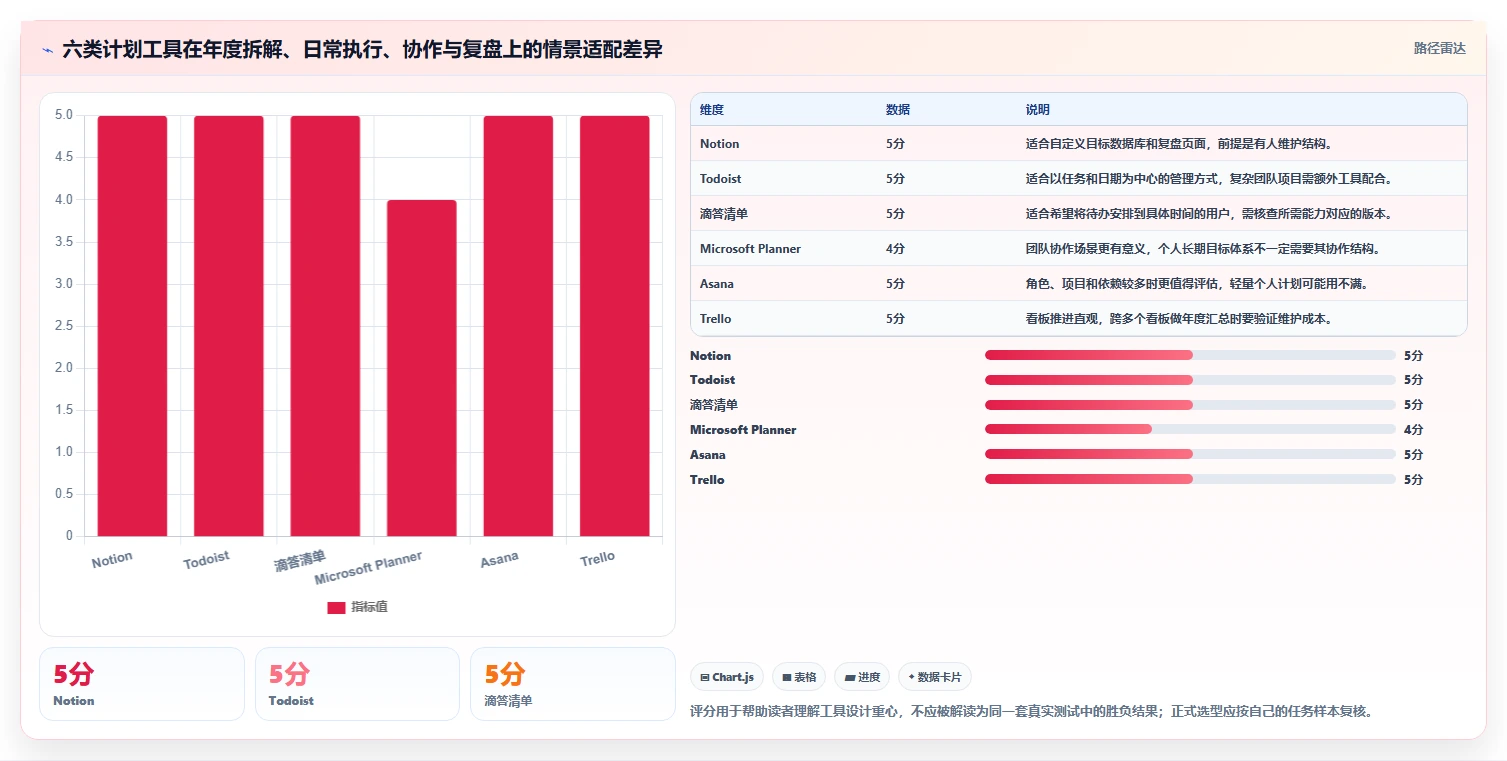Select the Notion table row name
The image size is (1507, 761).
(x=720, y=144)
